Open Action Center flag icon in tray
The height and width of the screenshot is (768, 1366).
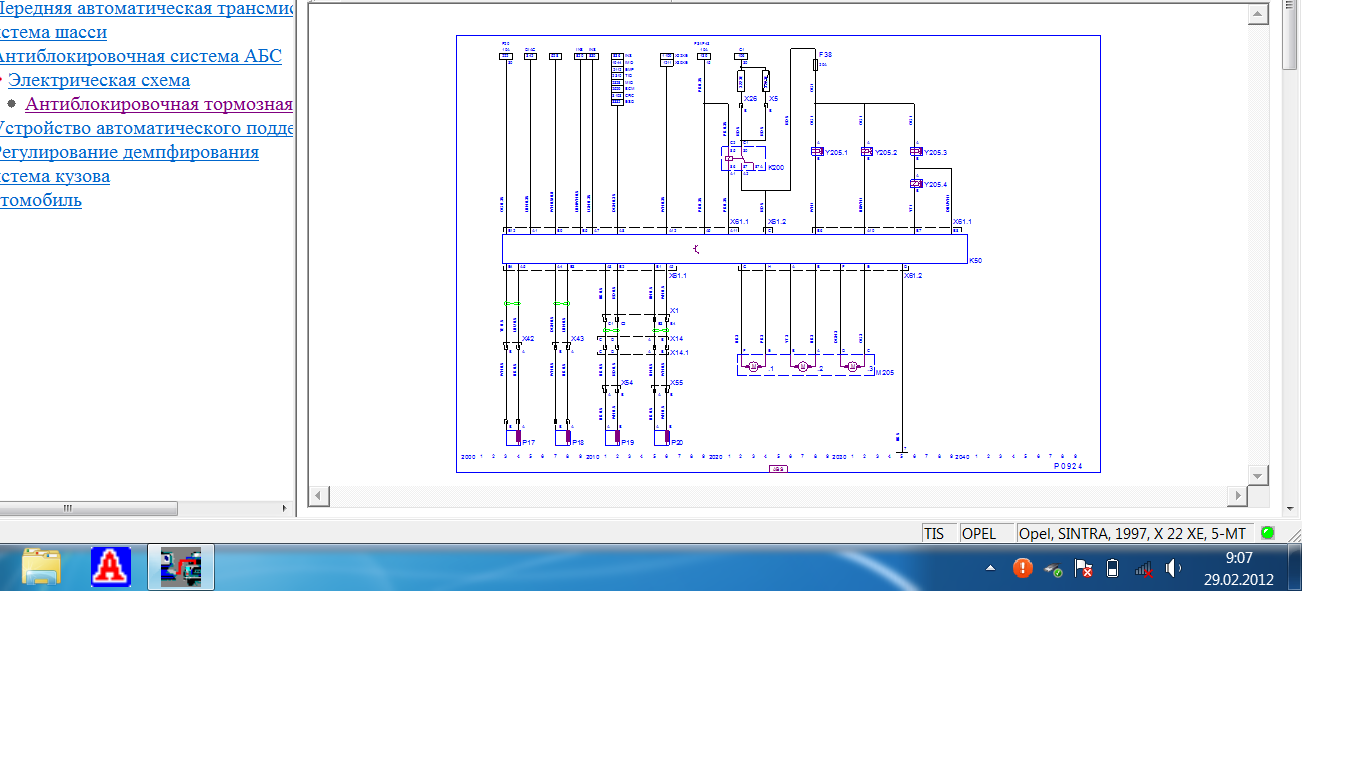click(x=1083, y=568)
